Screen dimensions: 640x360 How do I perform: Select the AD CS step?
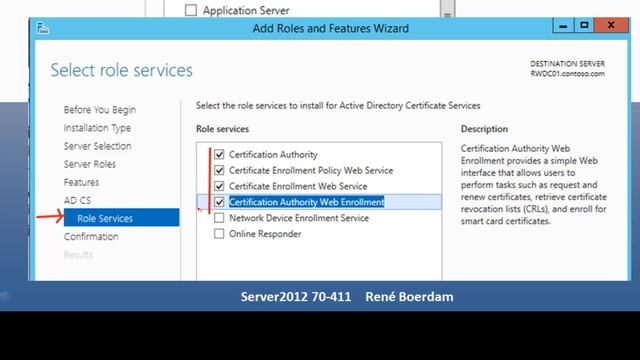(x=77, y=200)
